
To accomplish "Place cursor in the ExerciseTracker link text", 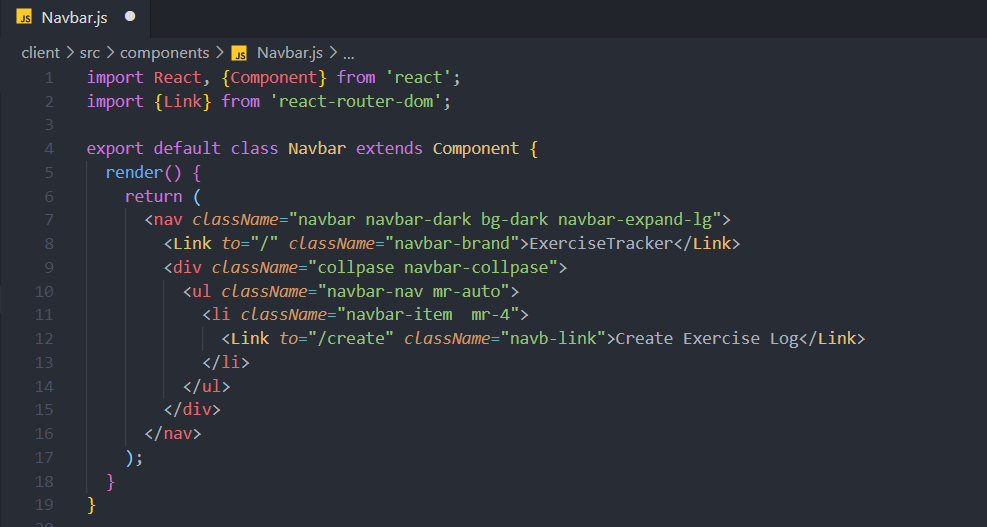I will point(601,243).
